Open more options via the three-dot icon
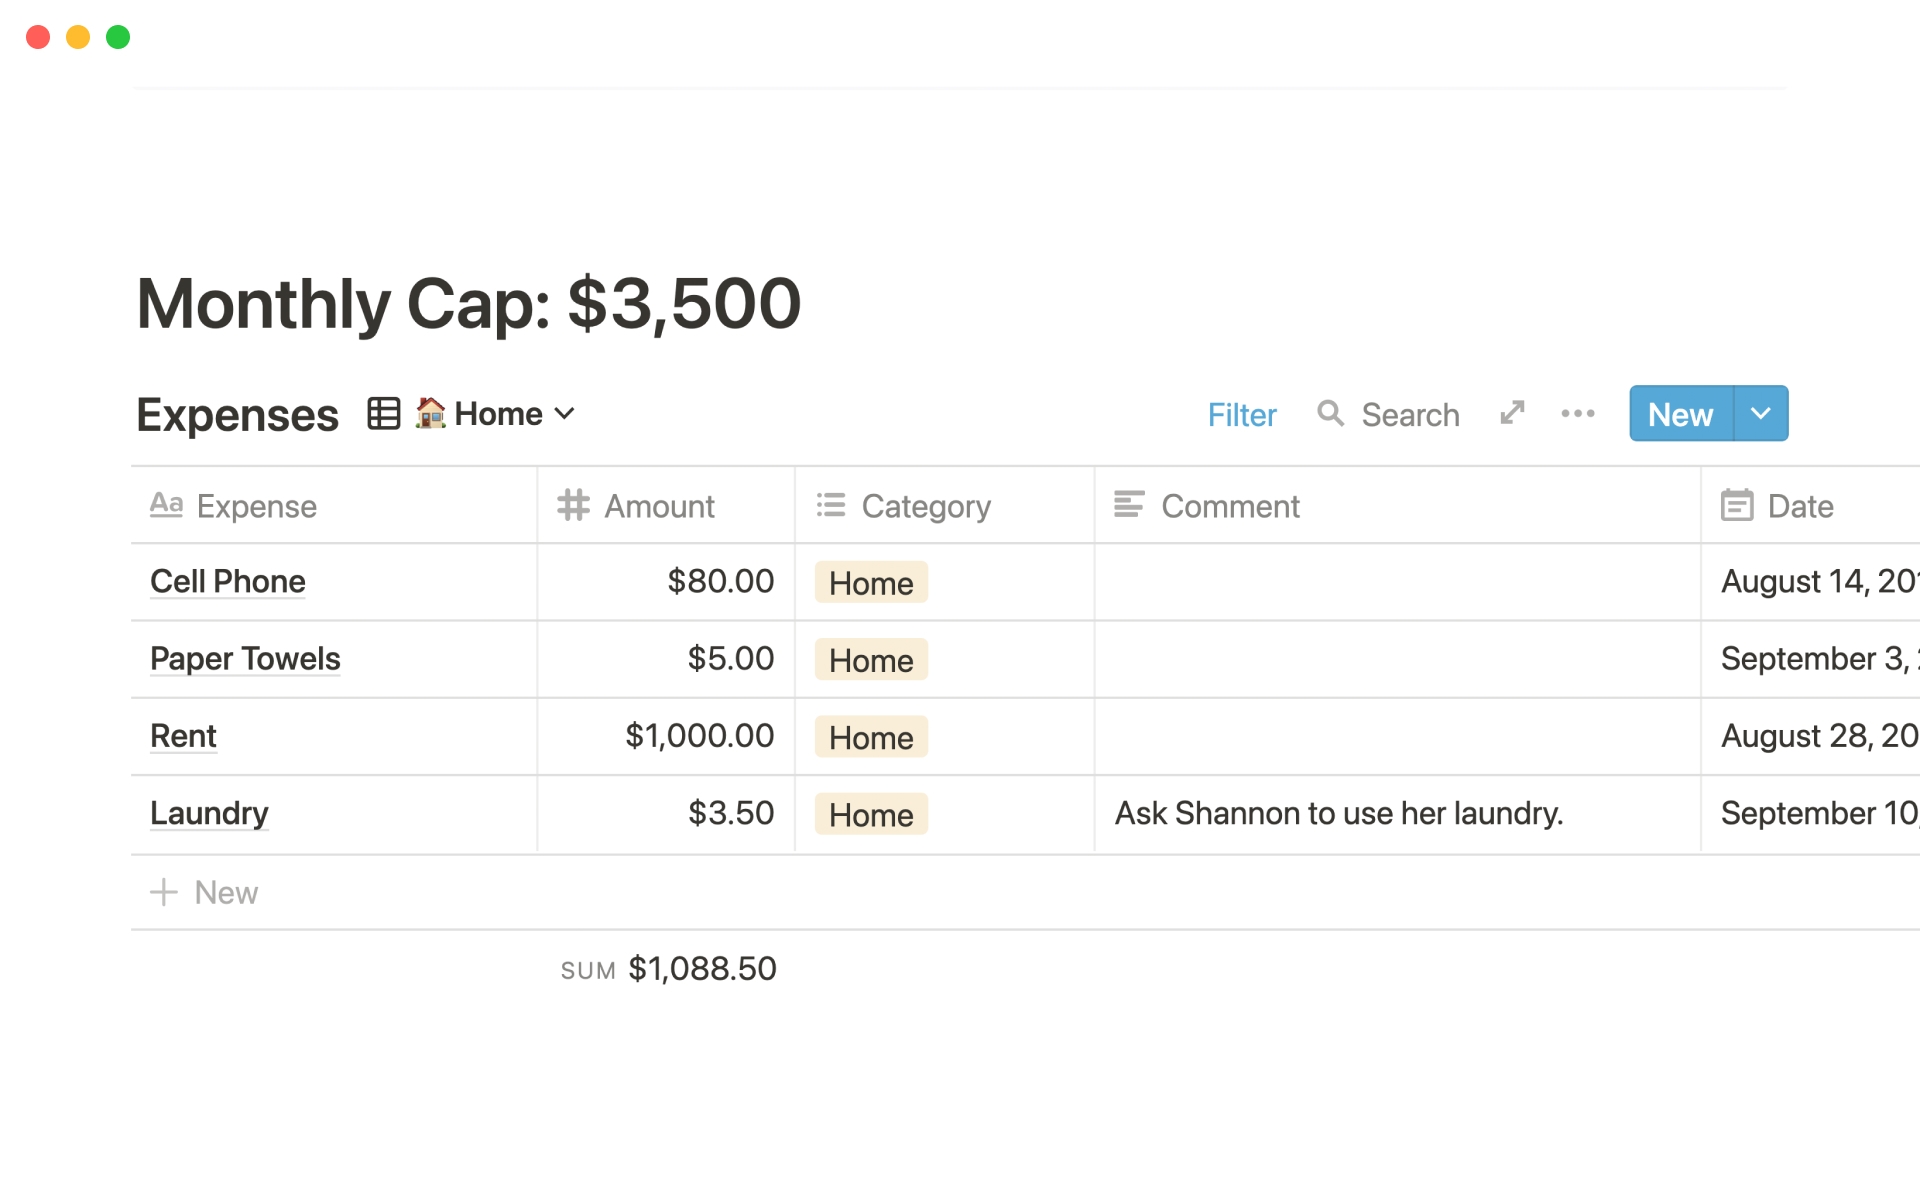This screenshot has width=1920, height=1200. pyautogui.click(x=1577, y=413)
